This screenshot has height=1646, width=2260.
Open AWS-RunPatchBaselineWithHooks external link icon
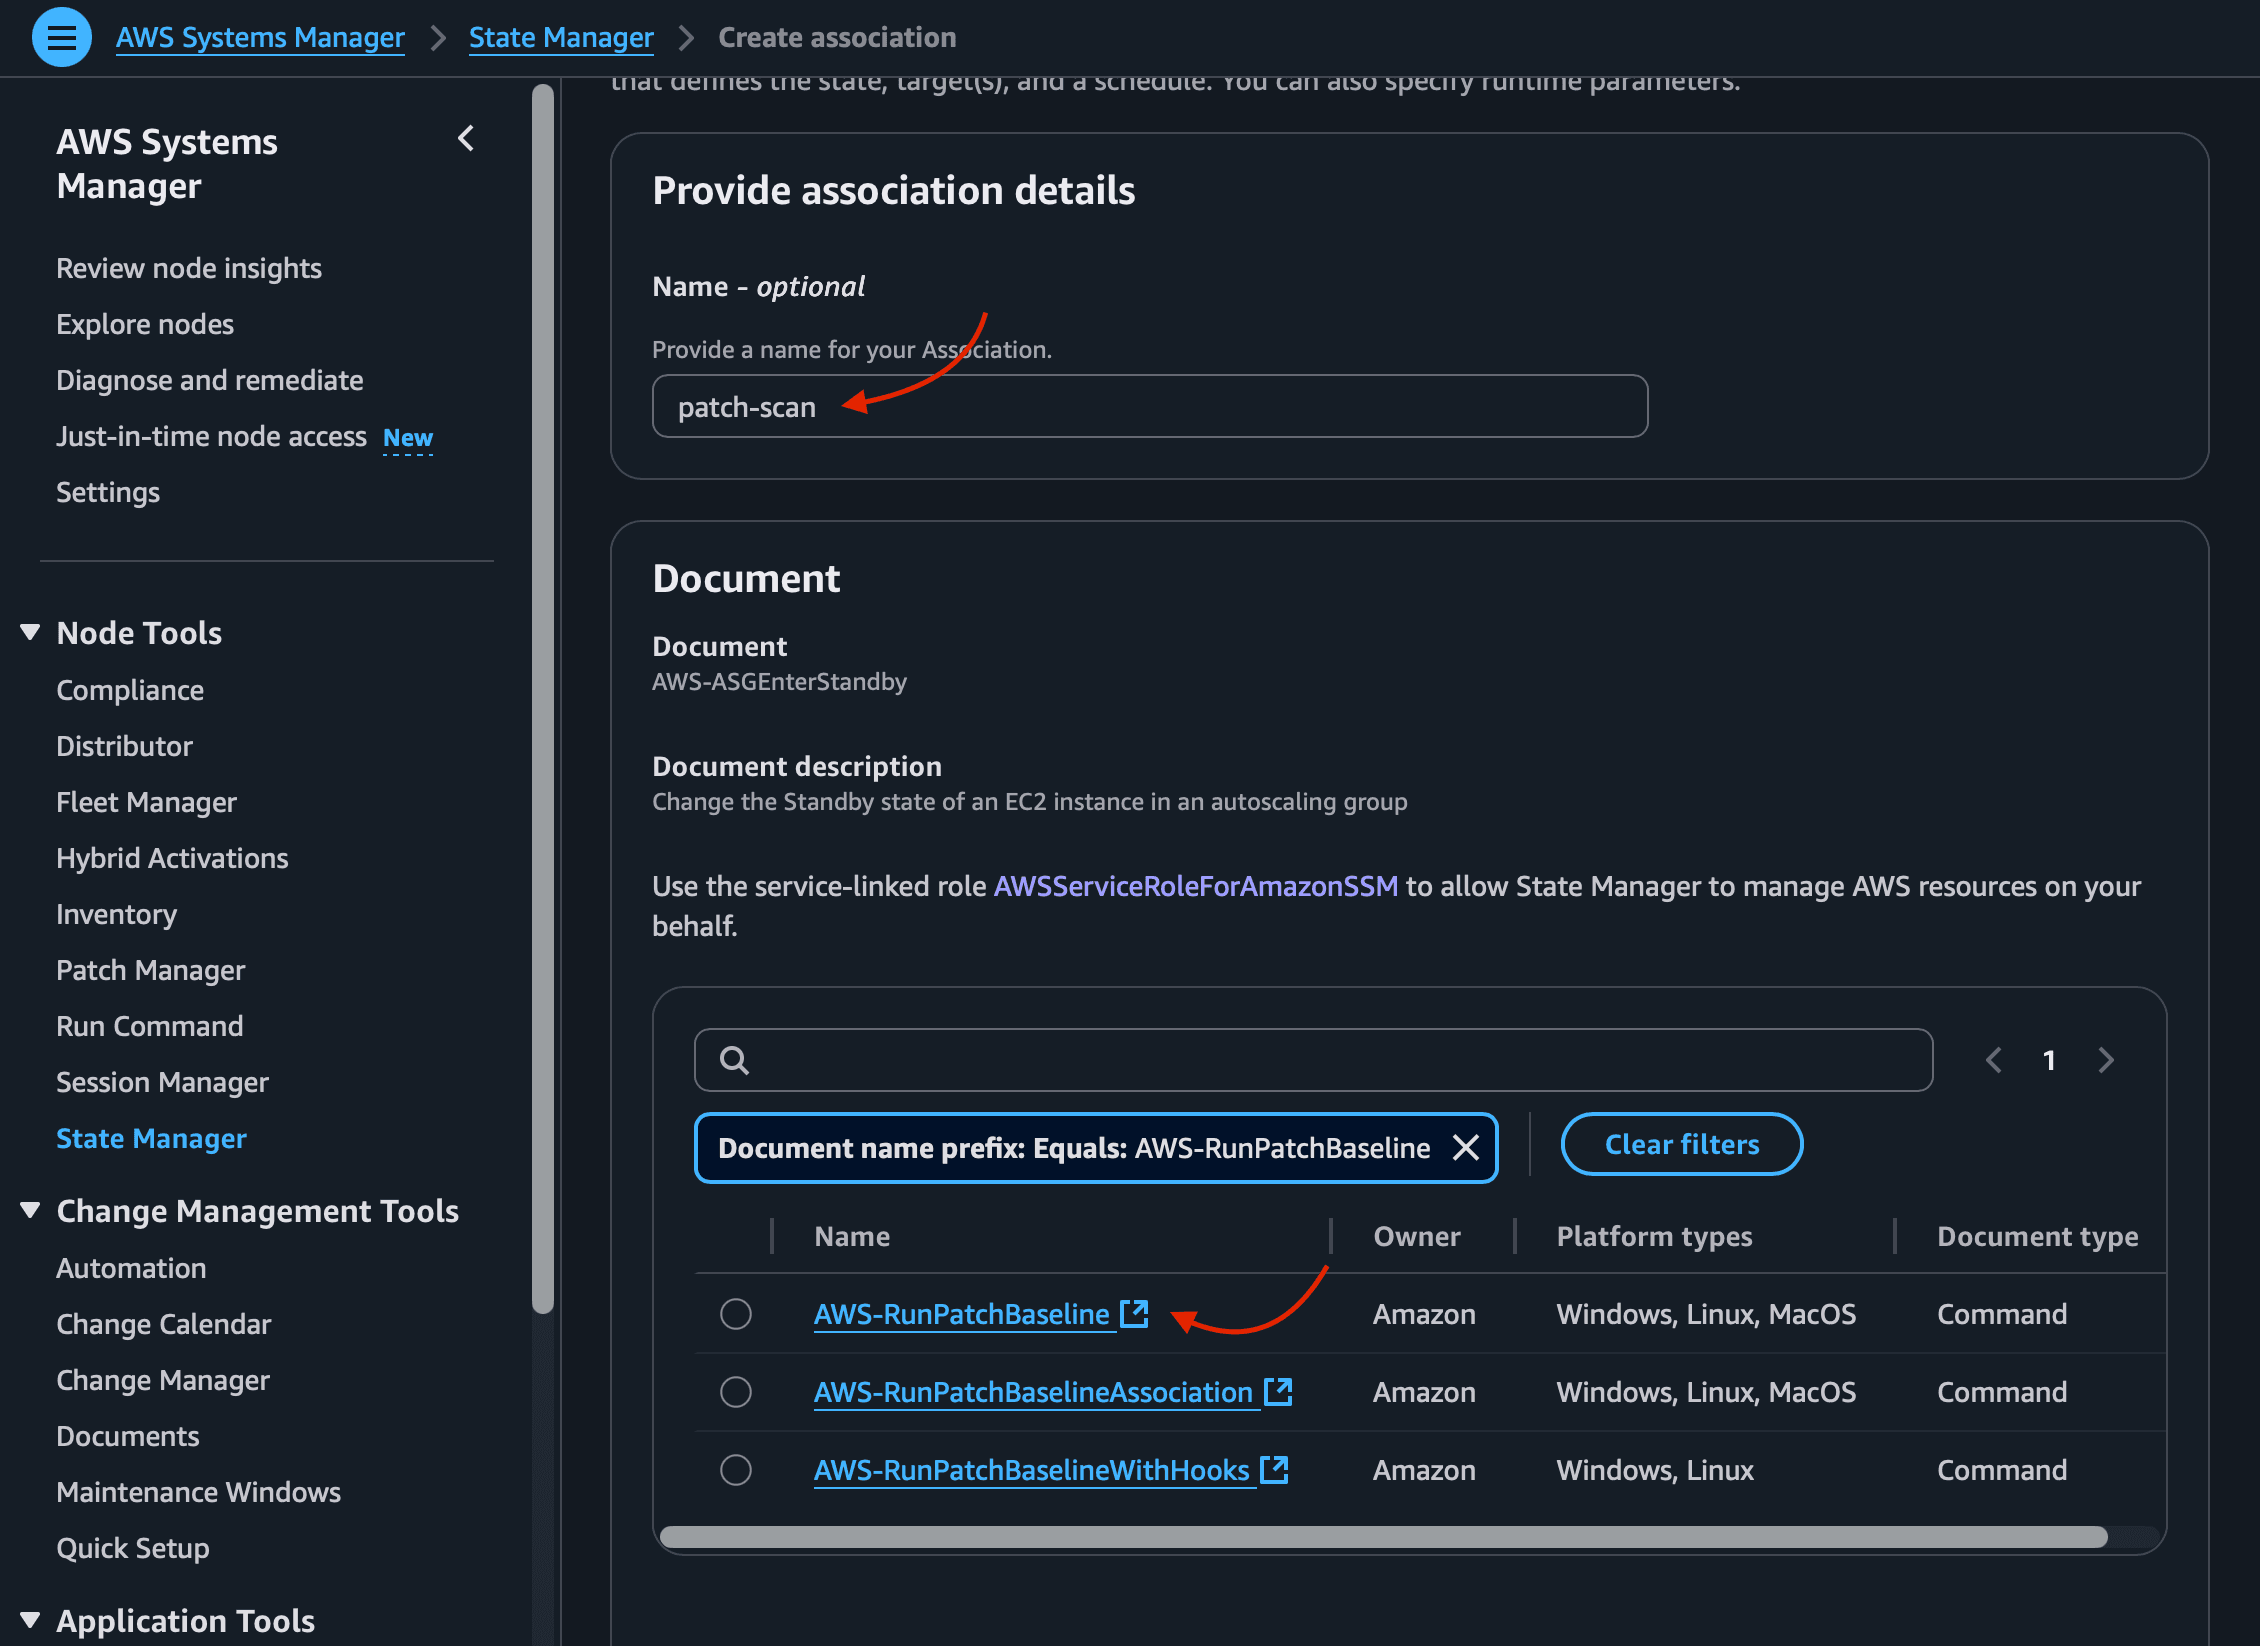[x=1274, y=1469]
